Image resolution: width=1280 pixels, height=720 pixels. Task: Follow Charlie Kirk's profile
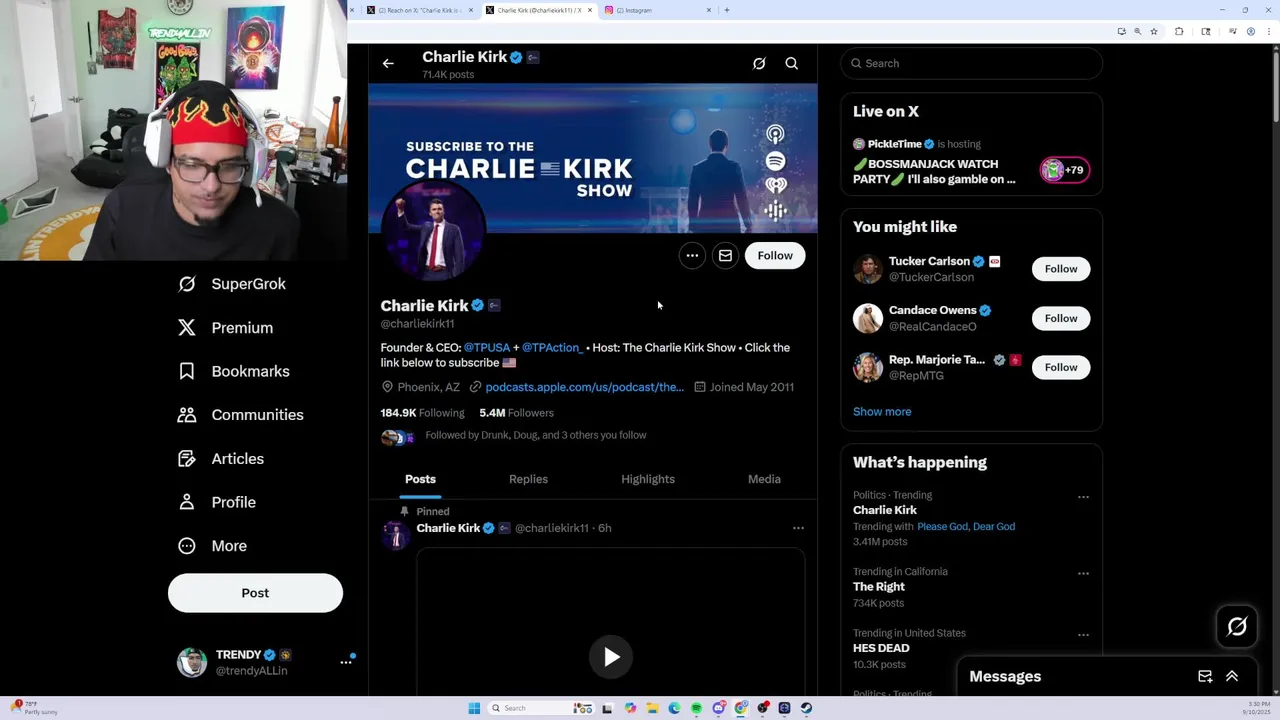[775, 256]
